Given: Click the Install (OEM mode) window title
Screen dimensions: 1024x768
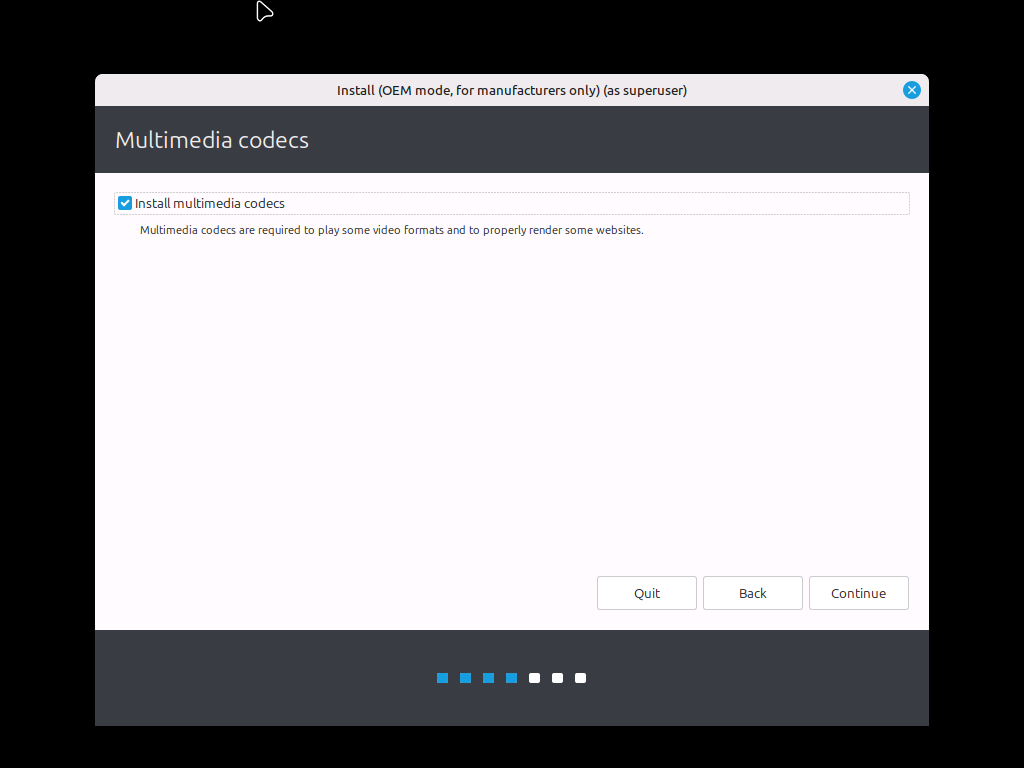Looking at the screenshot, I should (511, 90).
